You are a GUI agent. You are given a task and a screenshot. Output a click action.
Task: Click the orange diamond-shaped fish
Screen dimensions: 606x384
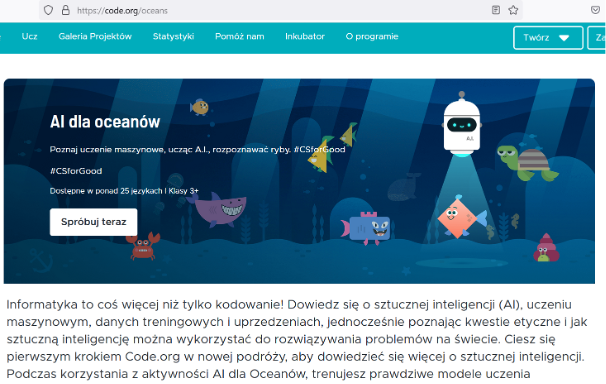click(461, 217)
